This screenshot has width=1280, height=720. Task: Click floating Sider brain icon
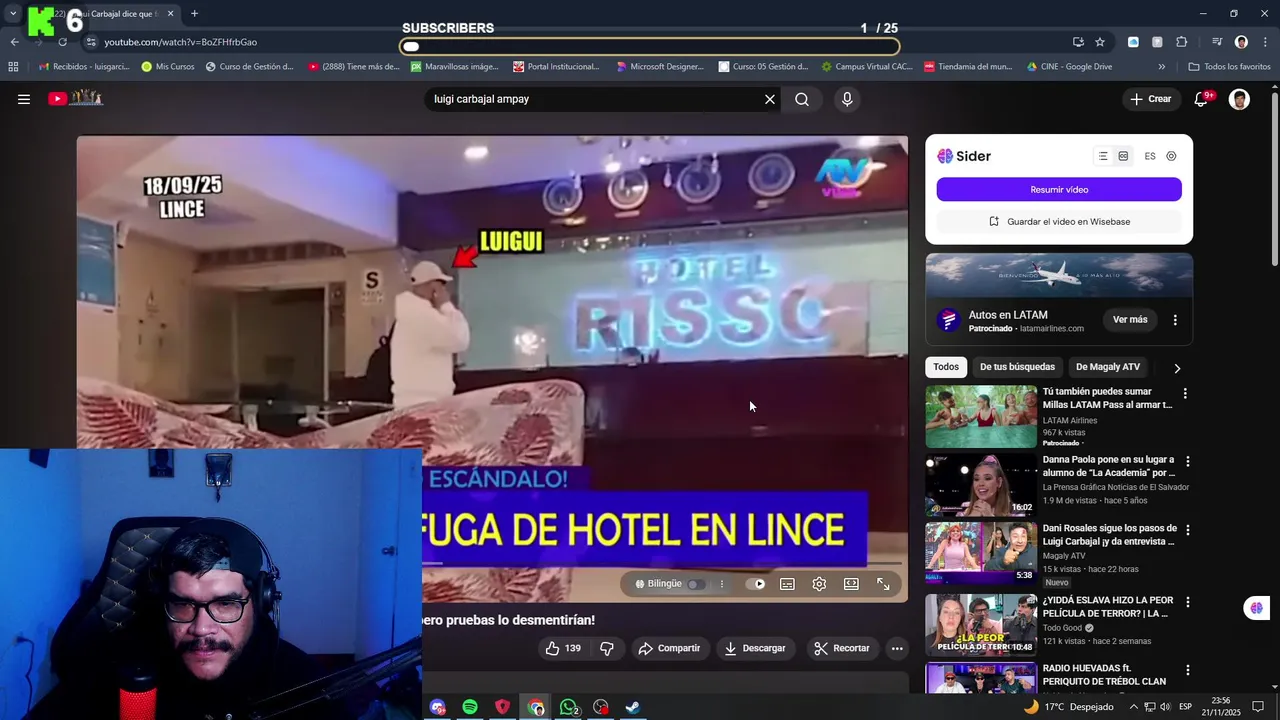click(x=1256, y=608)
